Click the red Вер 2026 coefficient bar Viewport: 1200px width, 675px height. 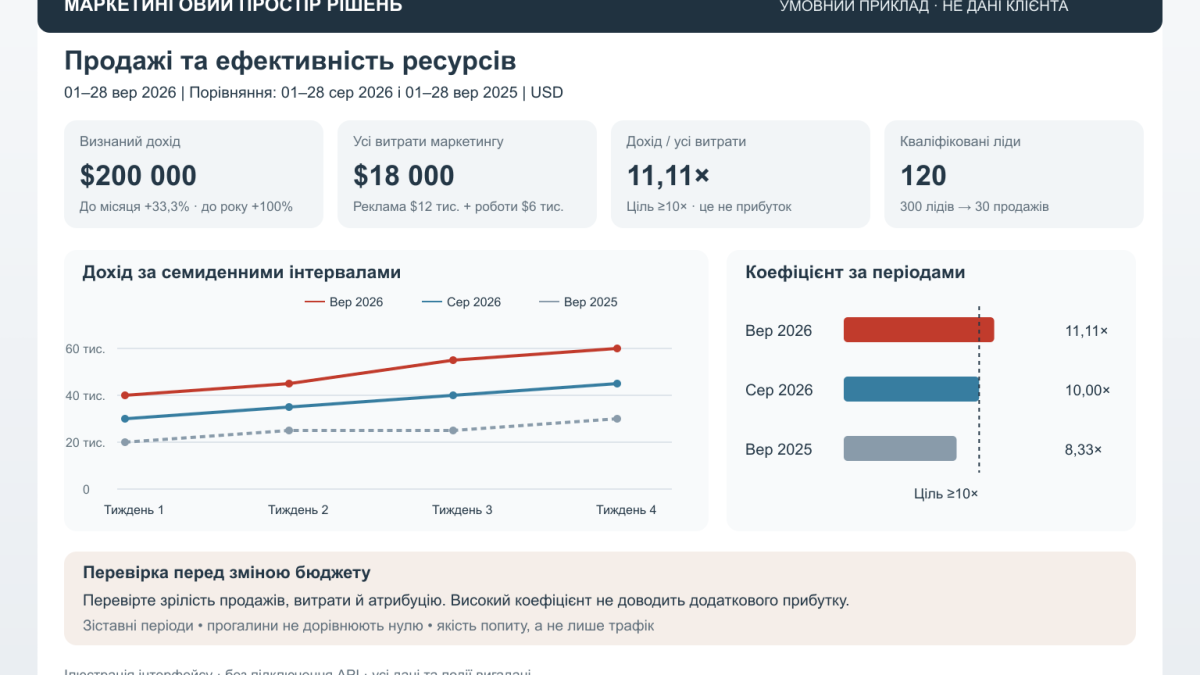tap(919, 330)
